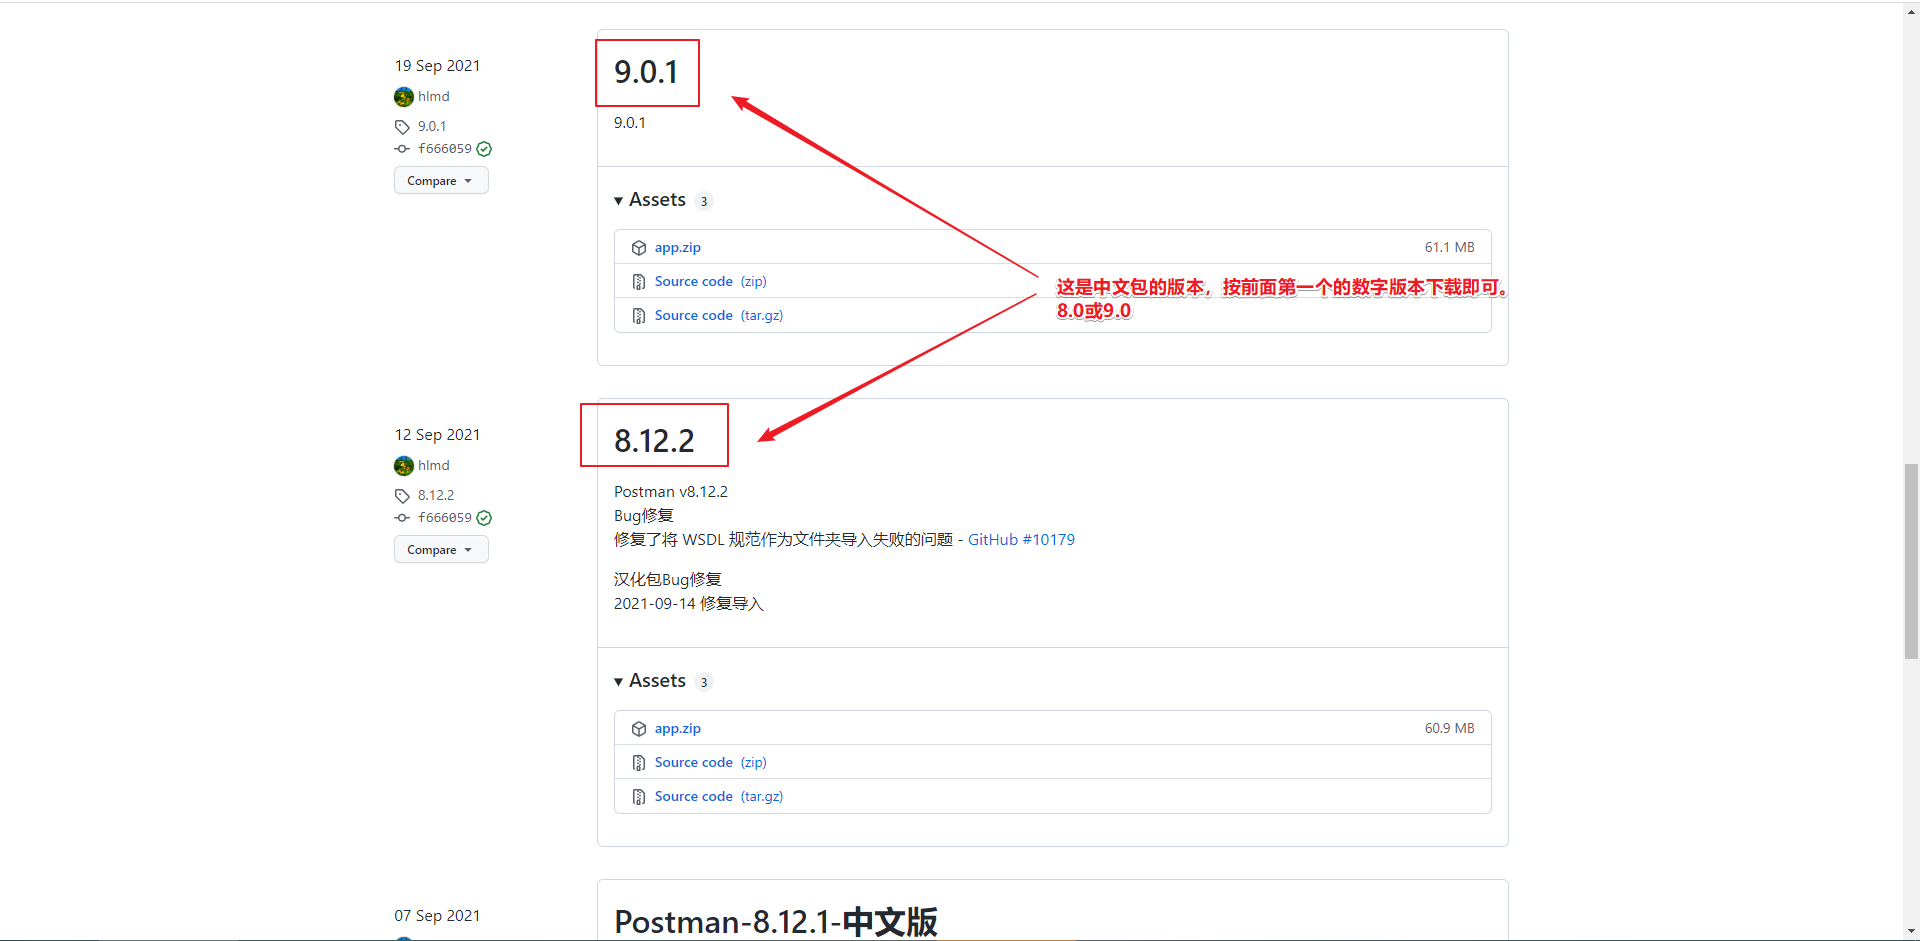Click tar.gz file icon in 9.0.1 assets
This screenshot has height=941, width=1920.
click(639, 316)
